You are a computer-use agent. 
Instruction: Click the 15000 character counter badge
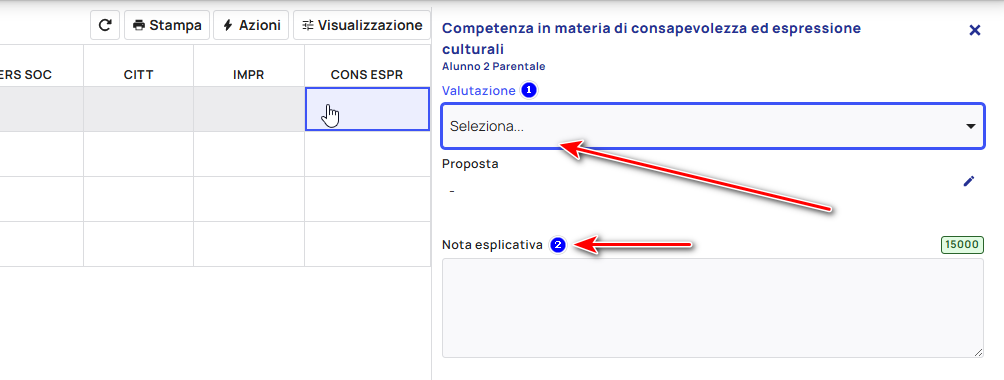click(962, 244)
